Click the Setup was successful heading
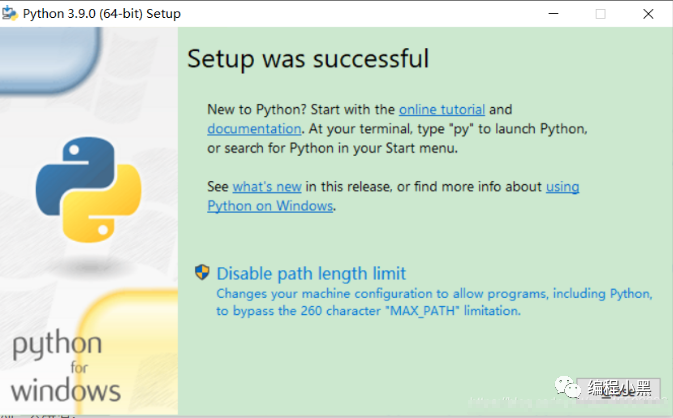The width and height of the screenshot is (673, 418). [308, 59]
